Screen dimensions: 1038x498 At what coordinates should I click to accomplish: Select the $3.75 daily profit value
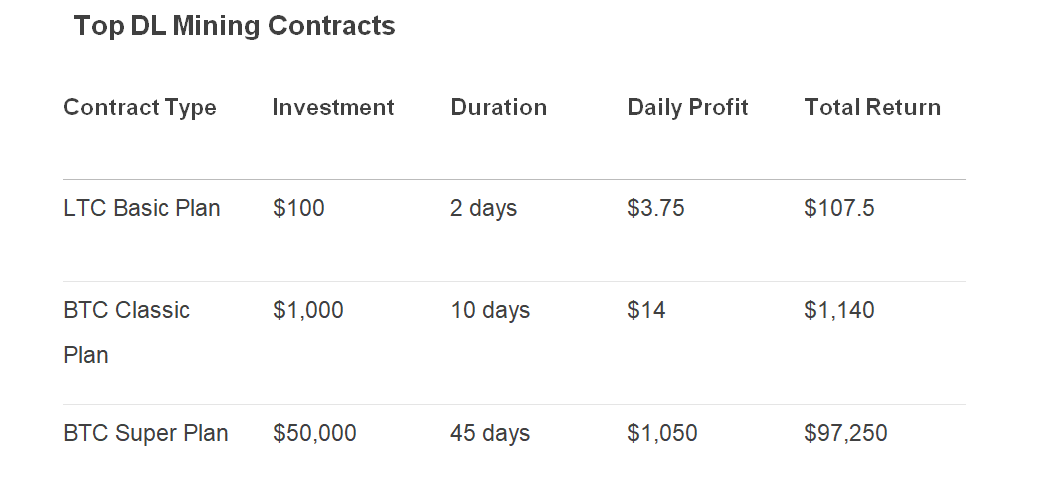655,208
